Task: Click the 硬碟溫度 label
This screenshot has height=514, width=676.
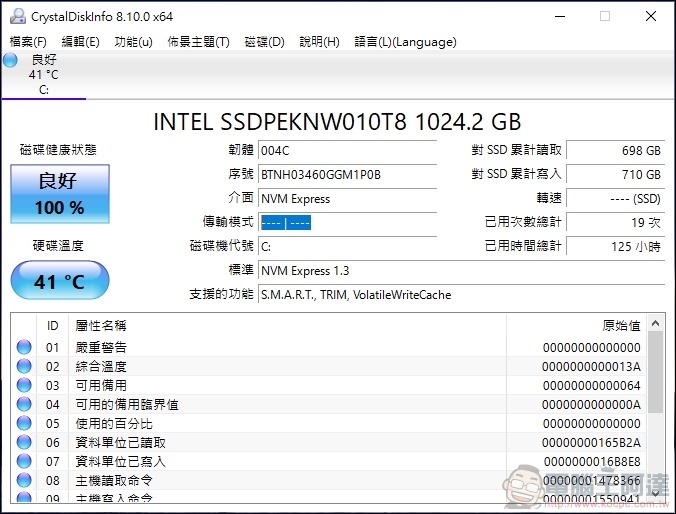Action: point(58,246)
